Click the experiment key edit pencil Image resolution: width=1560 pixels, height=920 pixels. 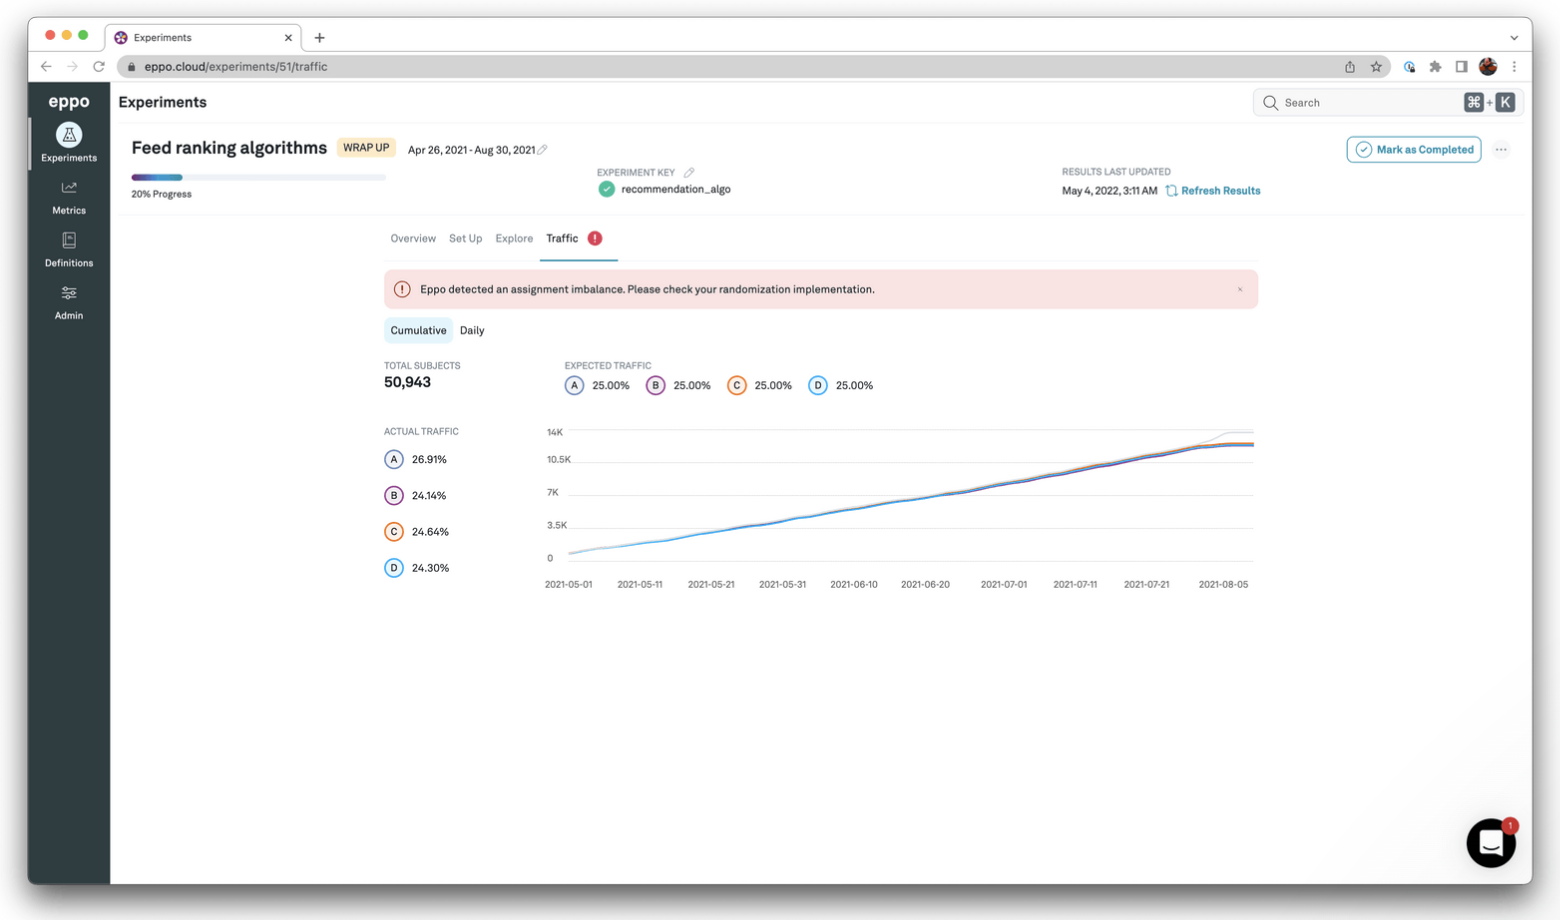pos(689,172)
